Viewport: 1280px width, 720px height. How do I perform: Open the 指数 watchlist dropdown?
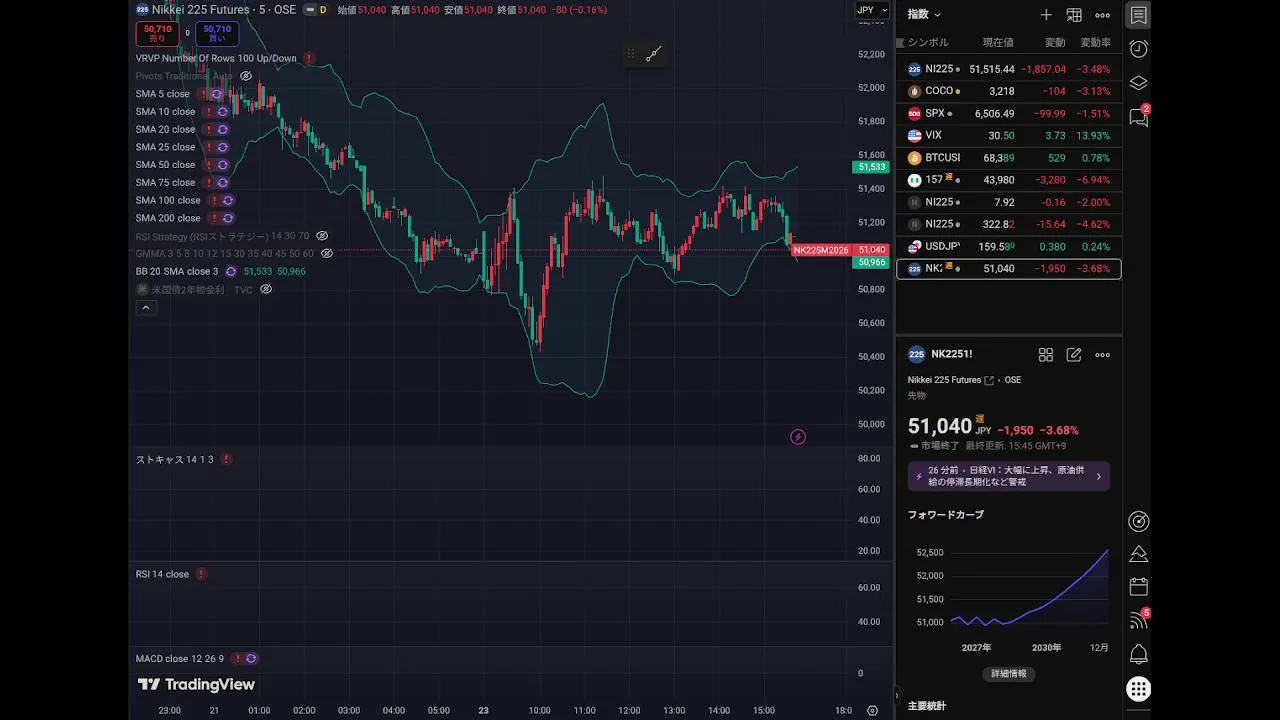click(x=923, y=15)
